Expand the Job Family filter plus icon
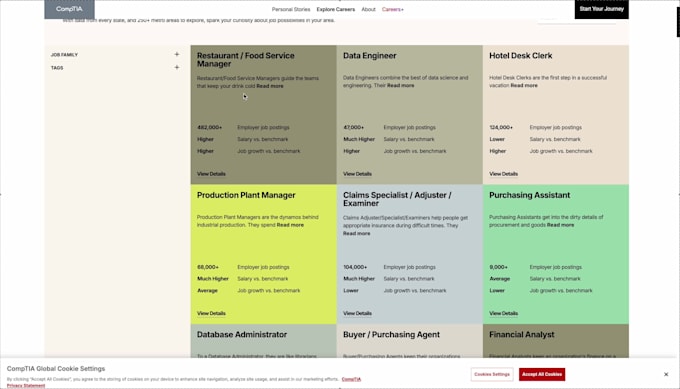This screenshot has width=680, height=389. tap(177, 54)
